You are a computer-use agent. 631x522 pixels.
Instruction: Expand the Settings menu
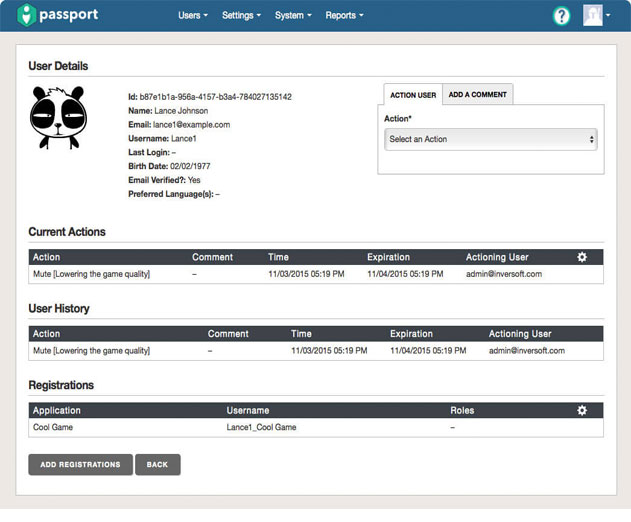241,15
